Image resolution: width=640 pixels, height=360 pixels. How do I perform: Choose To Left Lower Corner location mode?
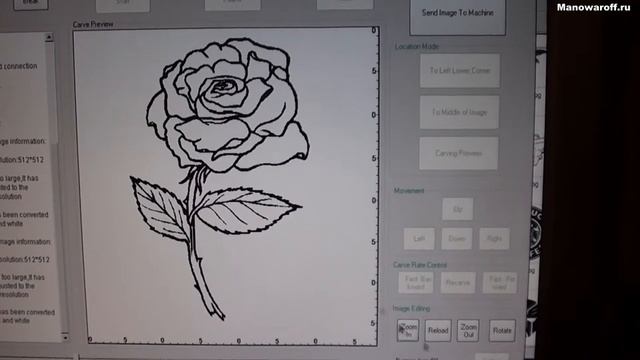pos(460,71)
